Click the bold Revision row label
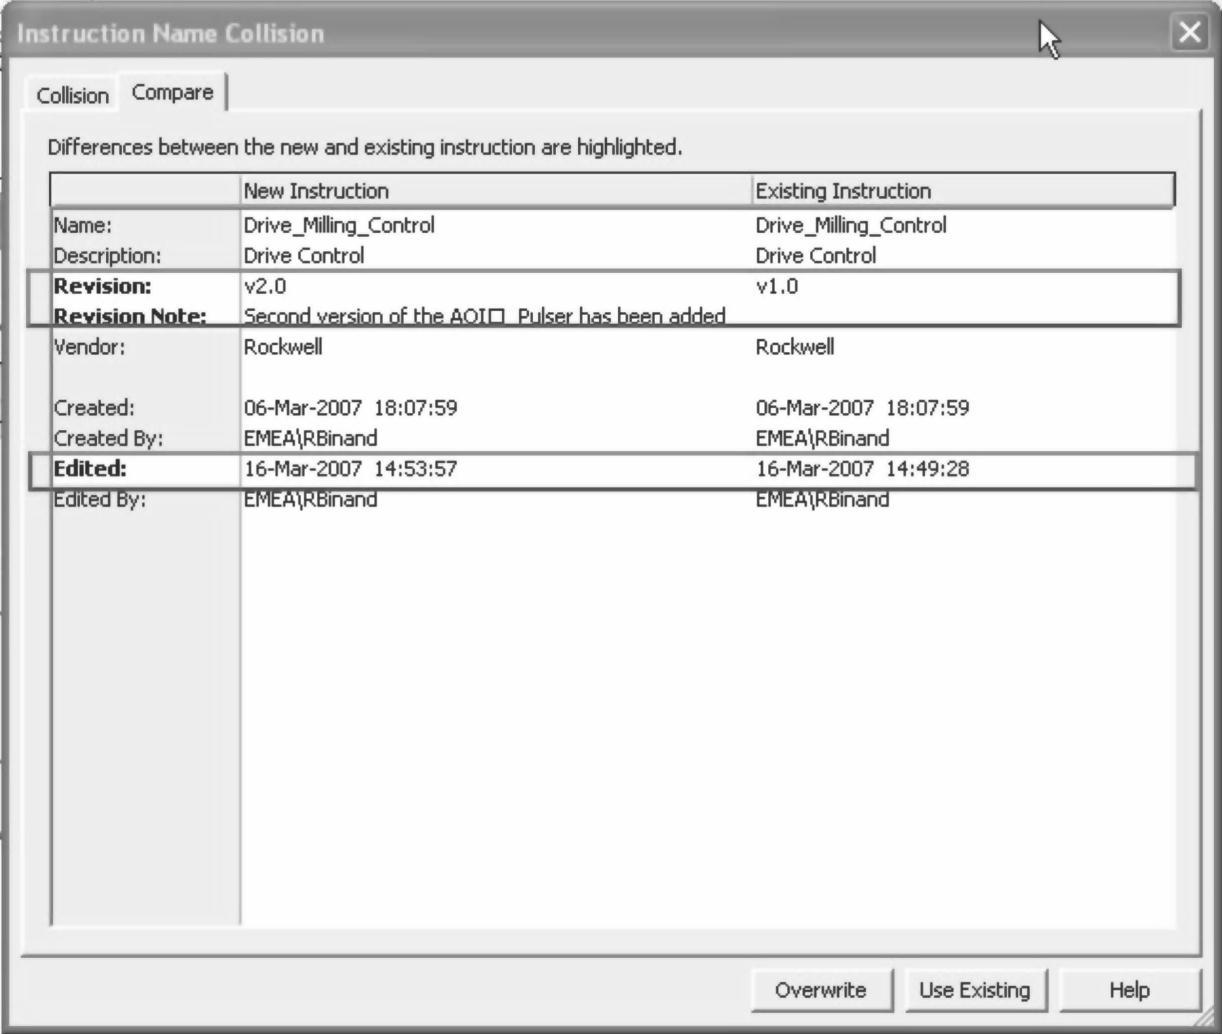The image size is (1222, 1034). pos(102,286)
